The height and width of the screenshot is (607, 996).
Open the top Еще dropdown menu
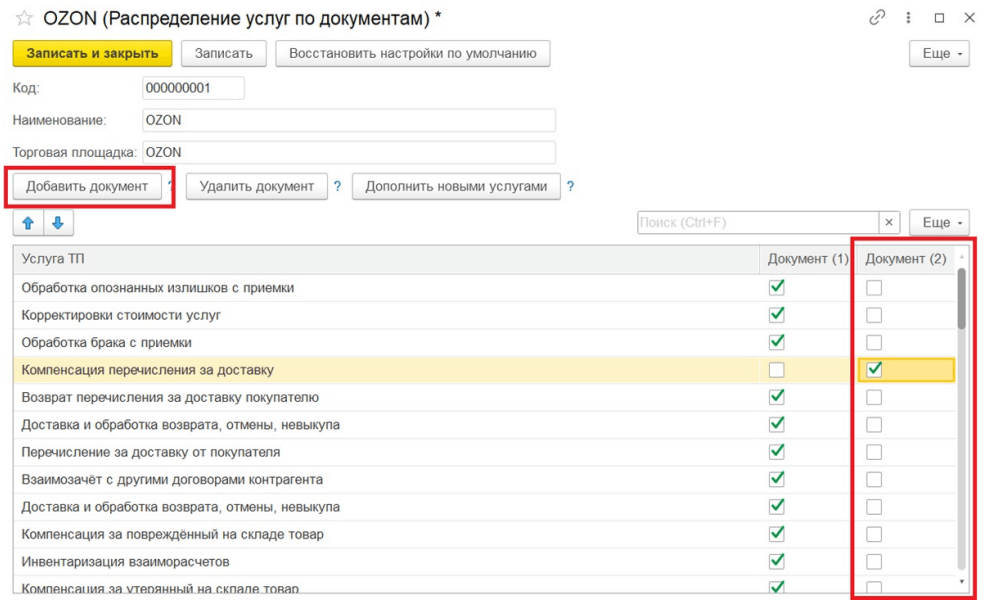938,53
